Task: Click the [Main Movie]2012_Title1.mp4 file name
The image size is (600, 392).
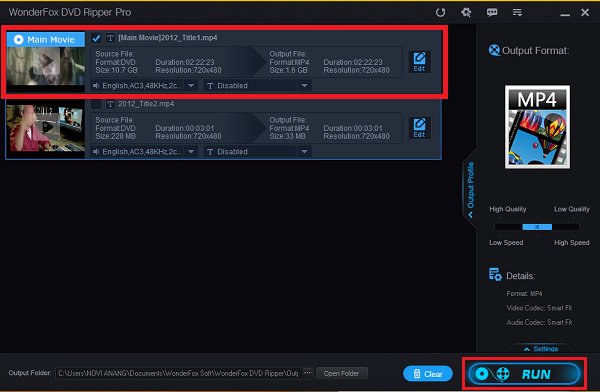Action: (x=168, y=38)
